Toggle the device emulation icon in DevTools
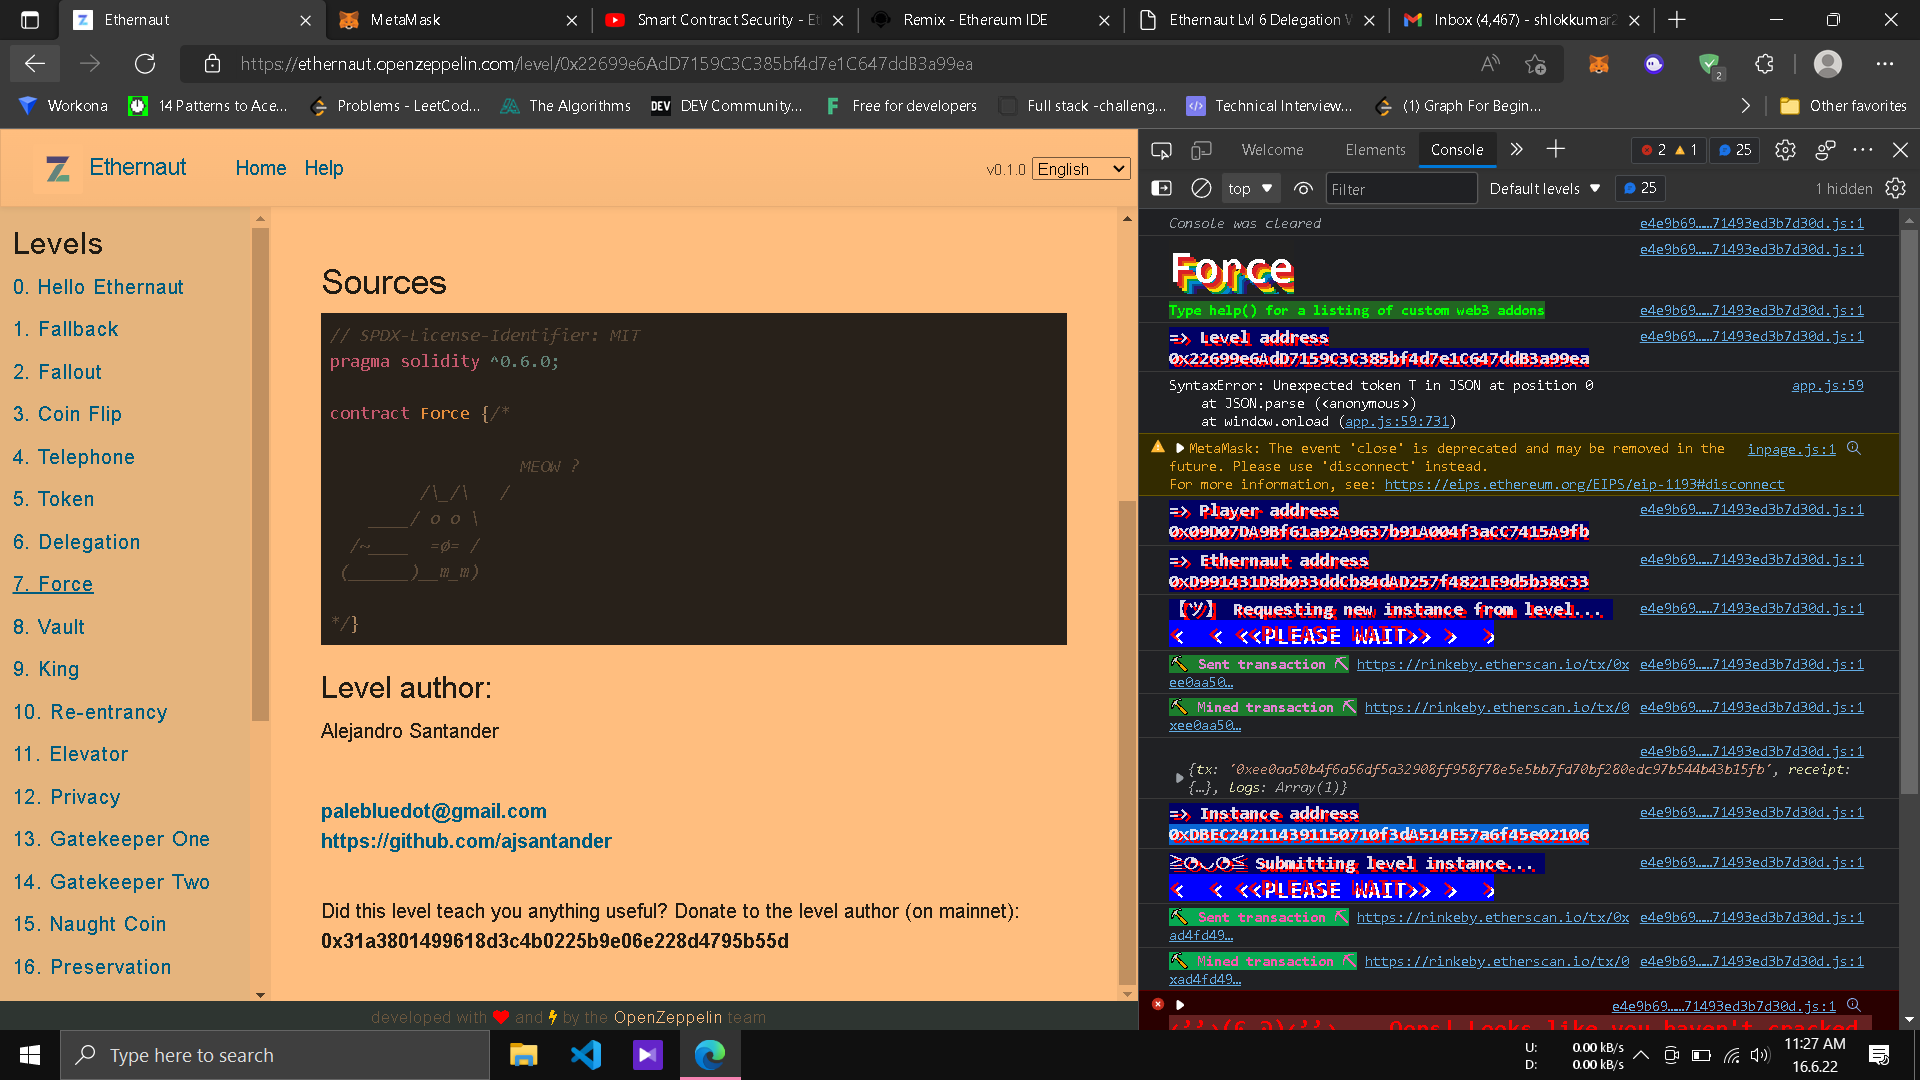This screenshot has height=1080, width=1920. (x=1201, y=150)
